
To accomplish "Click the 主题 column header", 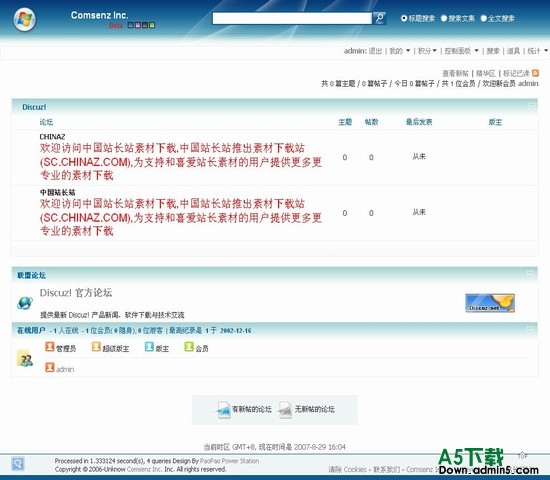I will tap(345, 122).
